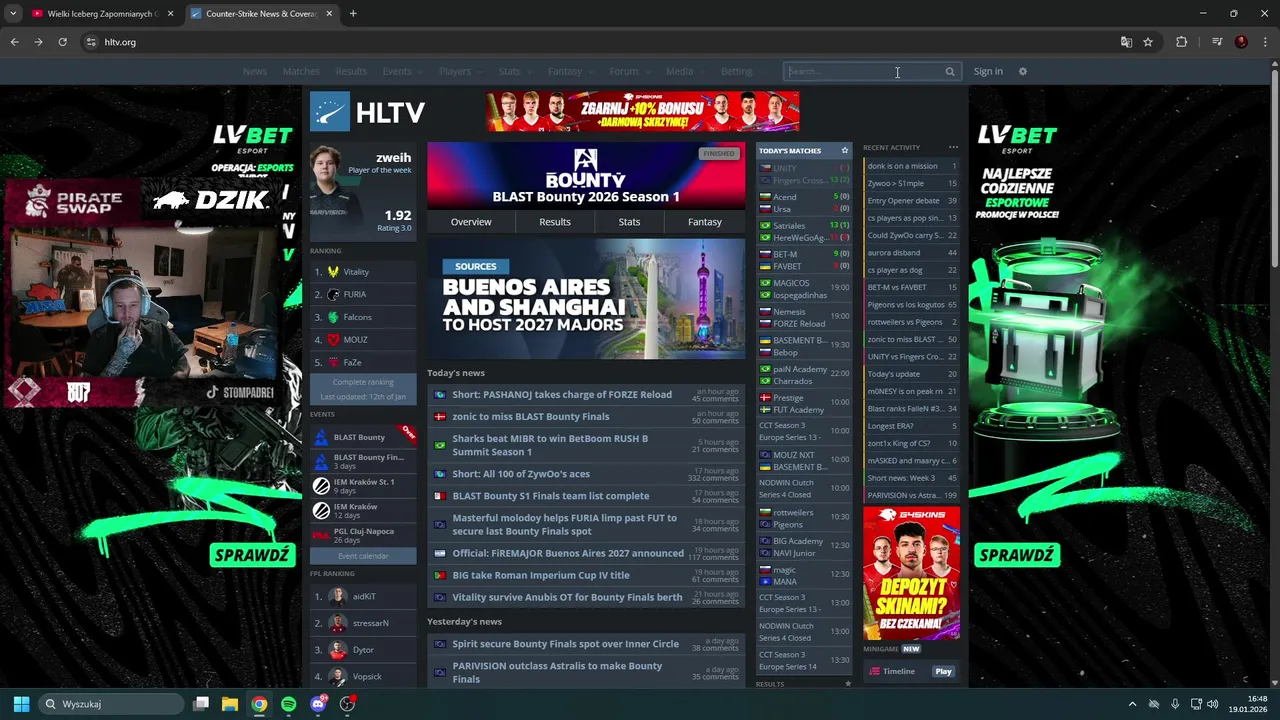Open BET-M vs FAVBET match
Image resolution: width=1280 pixels, height=720 pixels.
pyautogui.click(x=804, y=260)
